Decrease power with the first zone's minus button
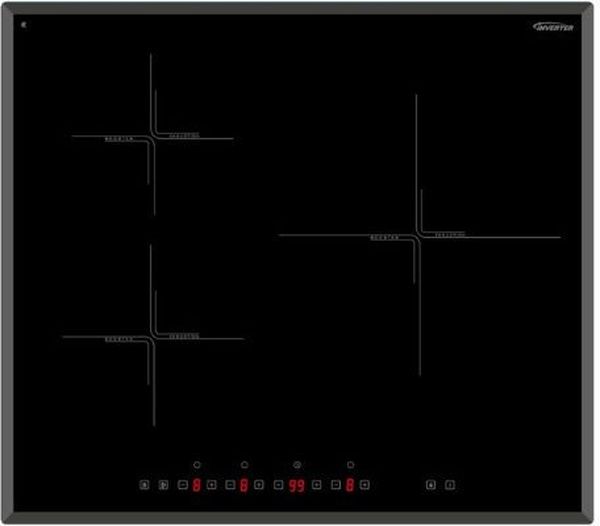The image size is (600, 526). pyautogui.click(x=183, y=485)
